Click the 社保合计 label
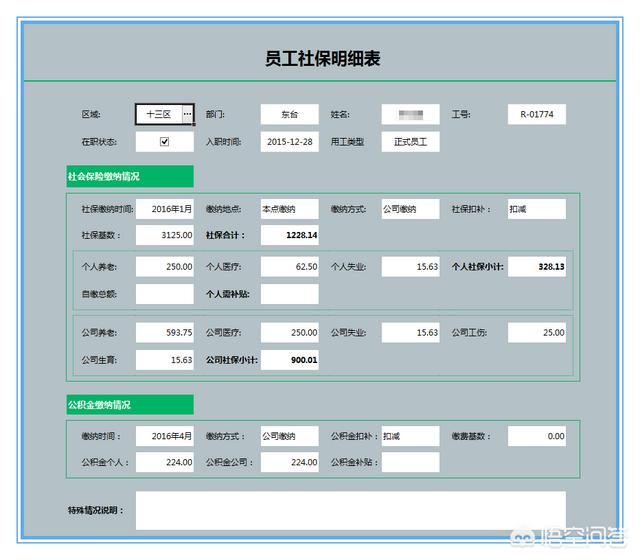Viewport: 640px width, 560px height. tap(225, 235)
